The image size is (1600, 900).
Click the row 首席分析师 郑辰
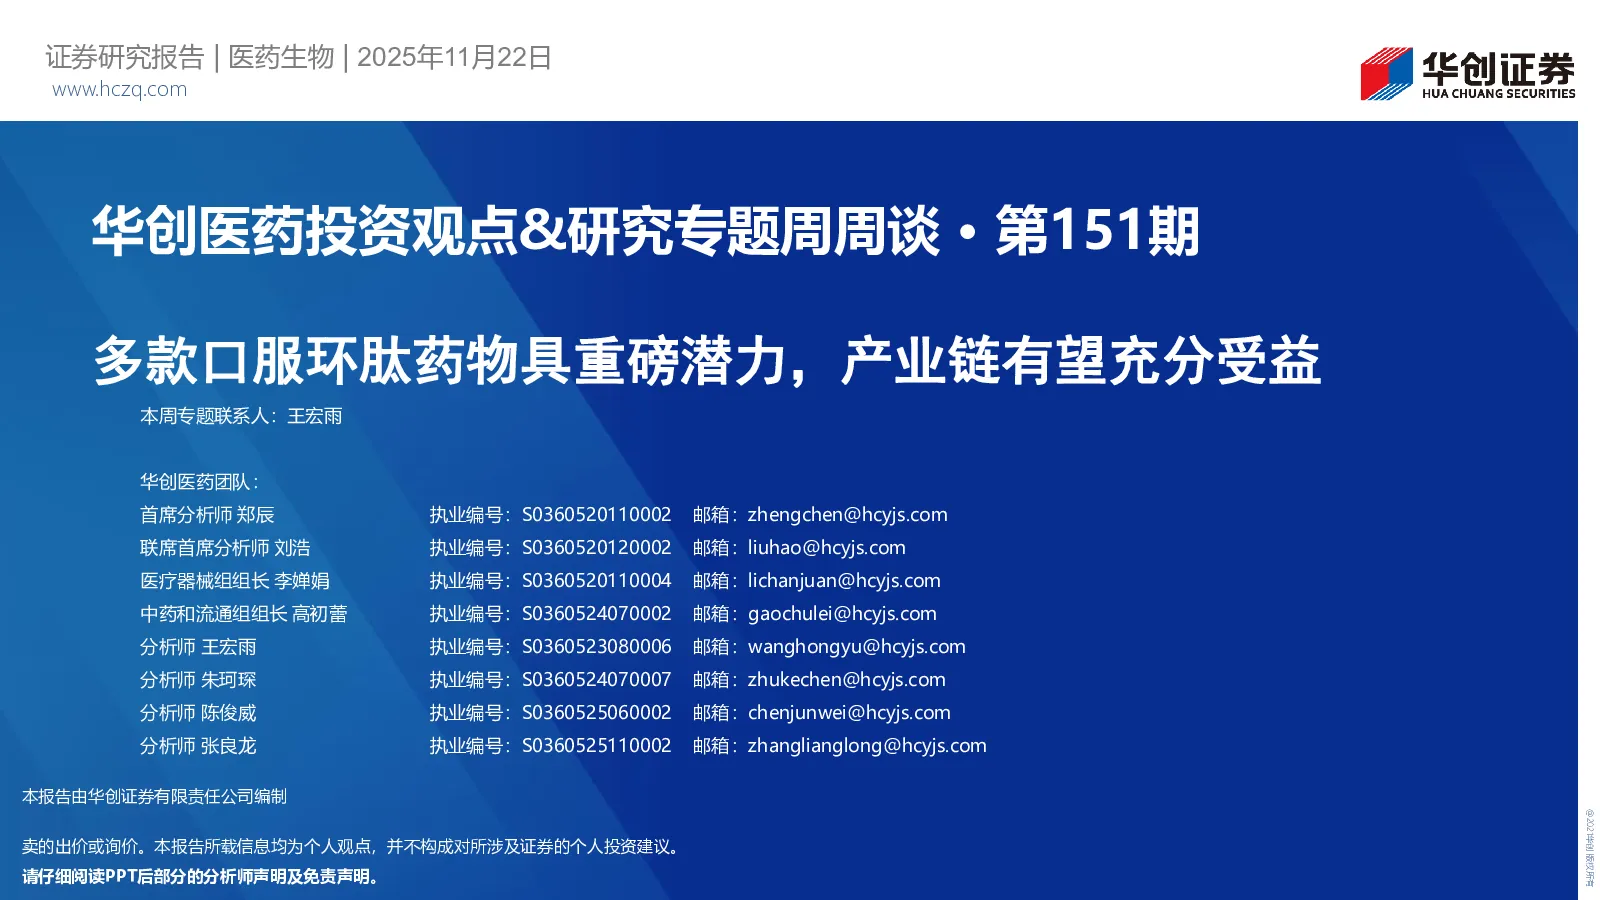pyautogui.click(x=207, y=514)
